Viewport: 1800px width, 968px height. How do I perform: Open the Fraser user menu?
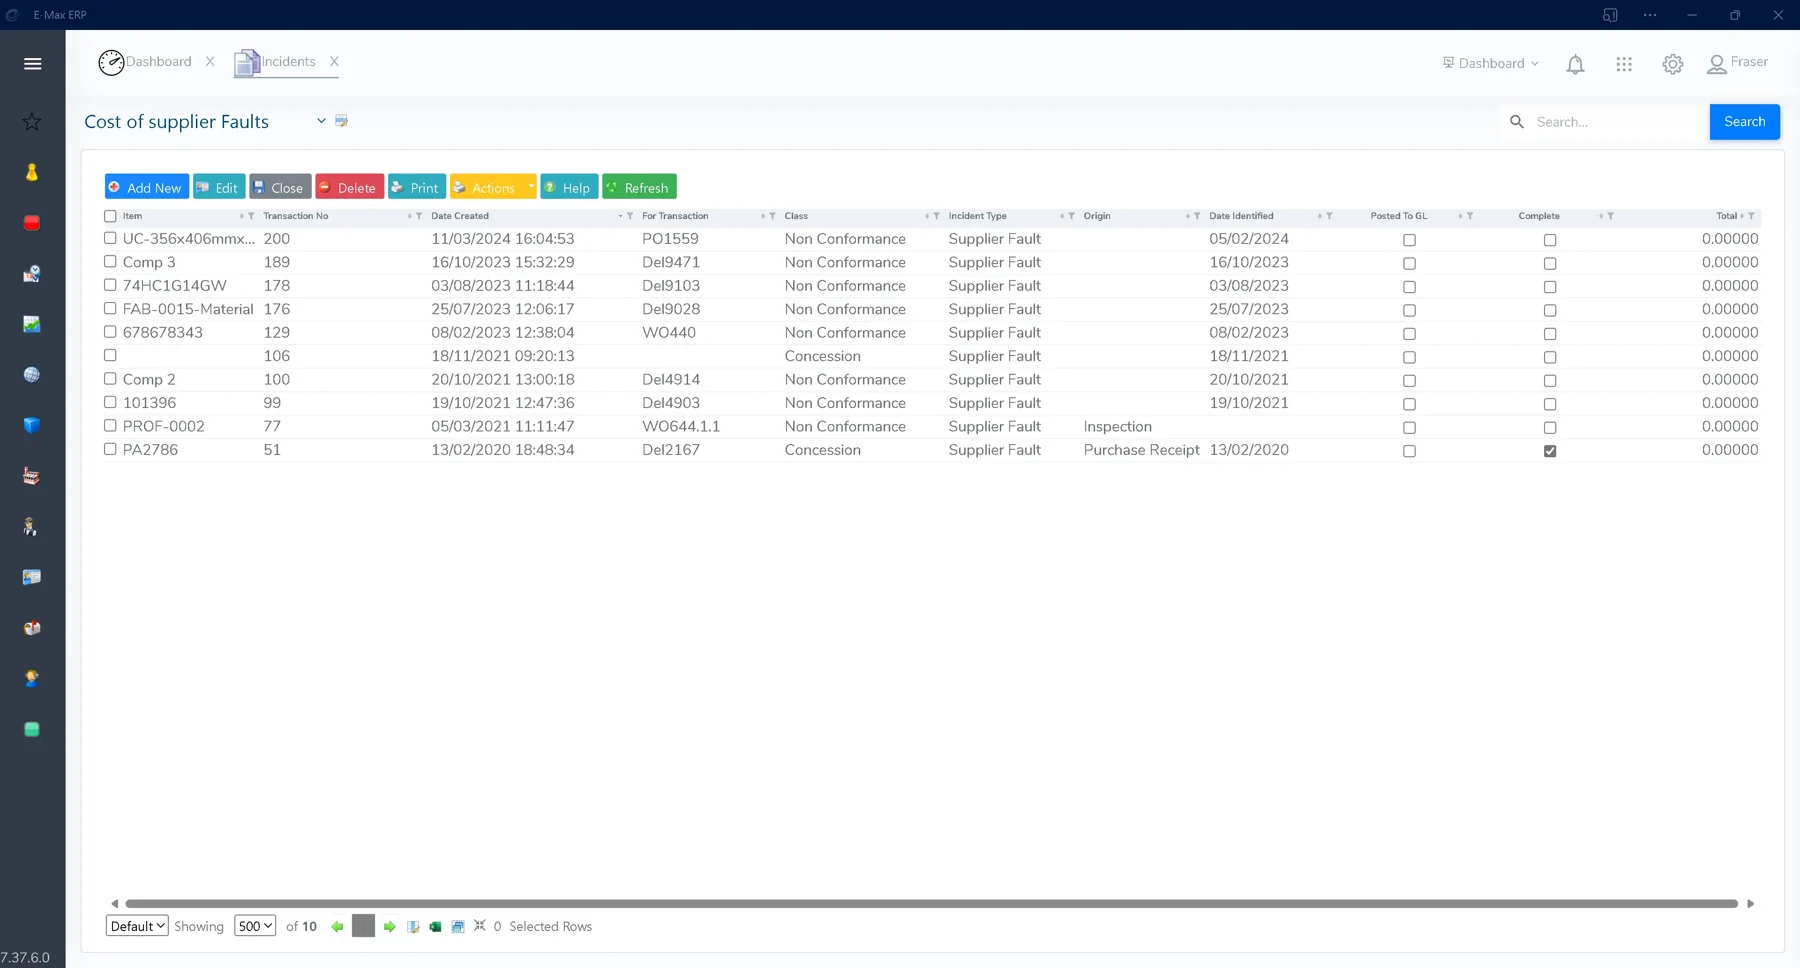[x=1737, y=63]
